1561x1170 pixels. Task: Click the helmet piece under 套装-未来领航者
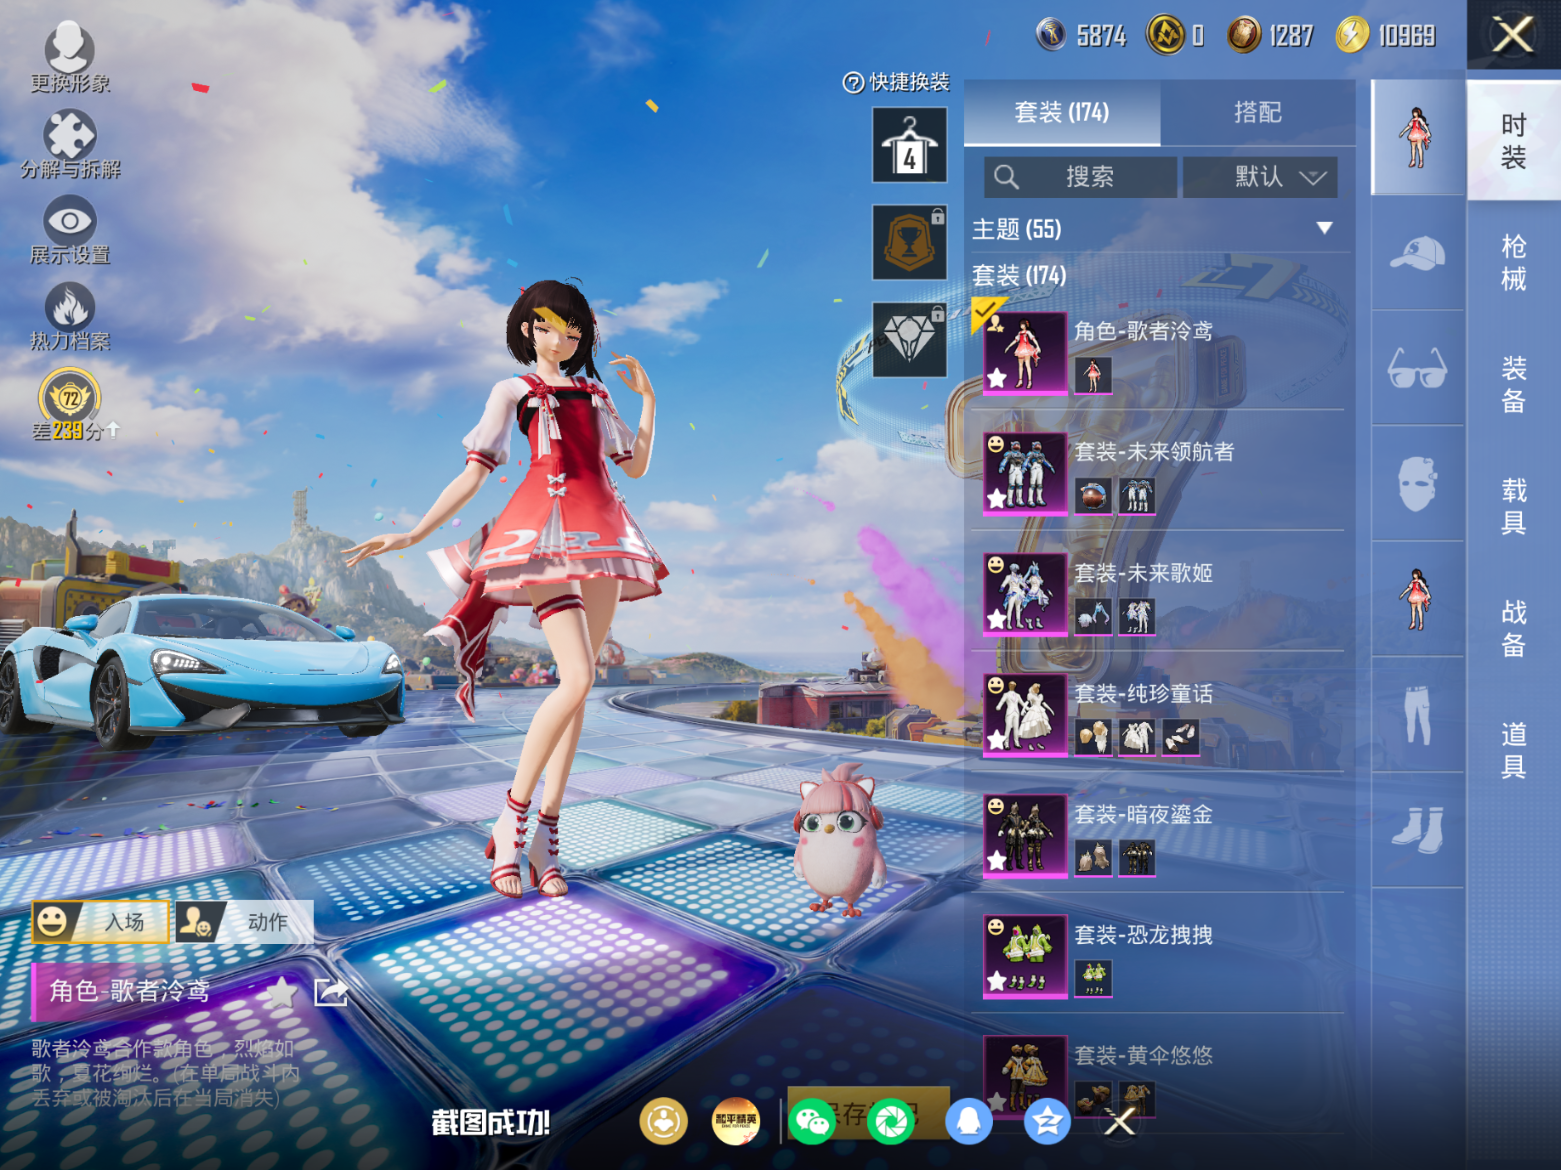tap(1093, 496)
